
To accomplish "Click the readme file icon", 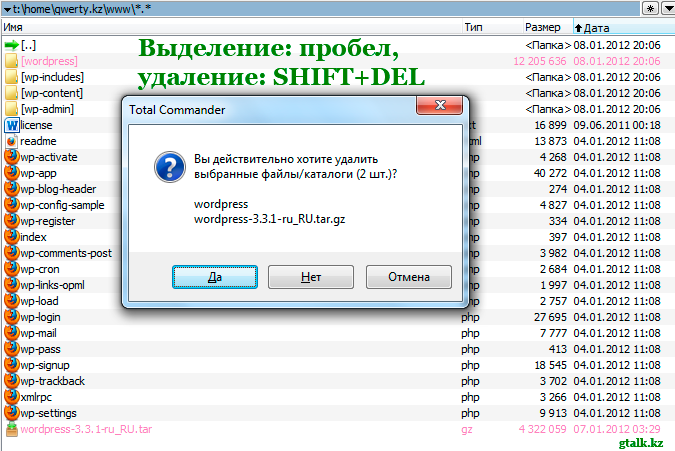I will coord(12,141).
